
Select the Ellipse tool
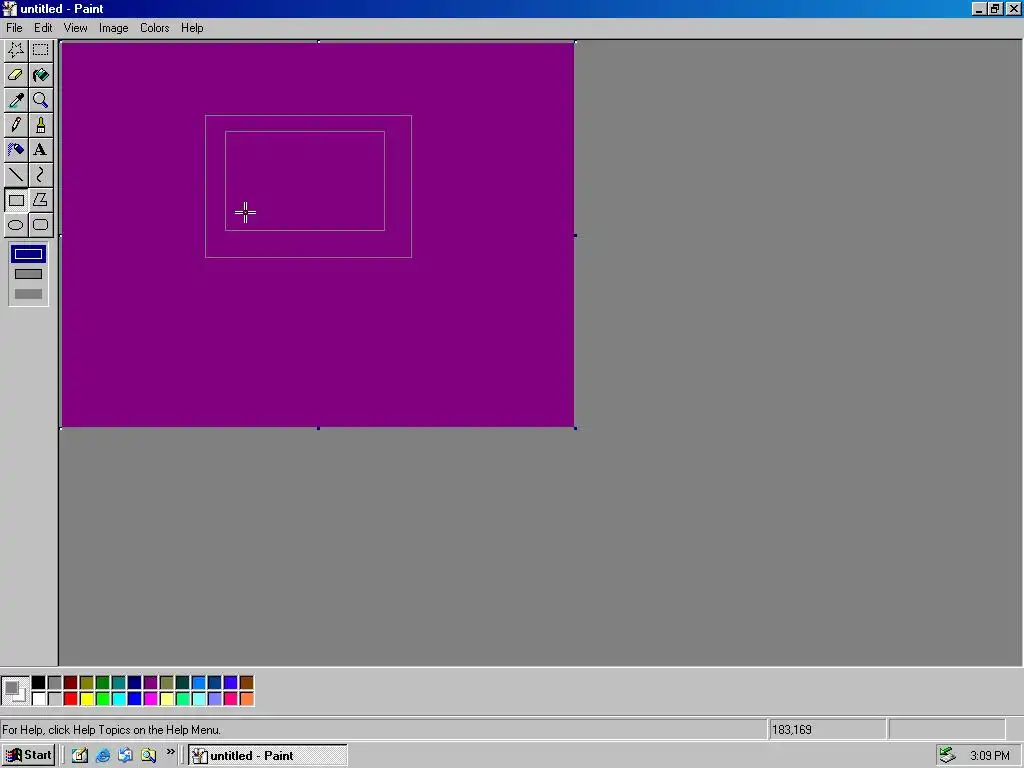point(16,225)
